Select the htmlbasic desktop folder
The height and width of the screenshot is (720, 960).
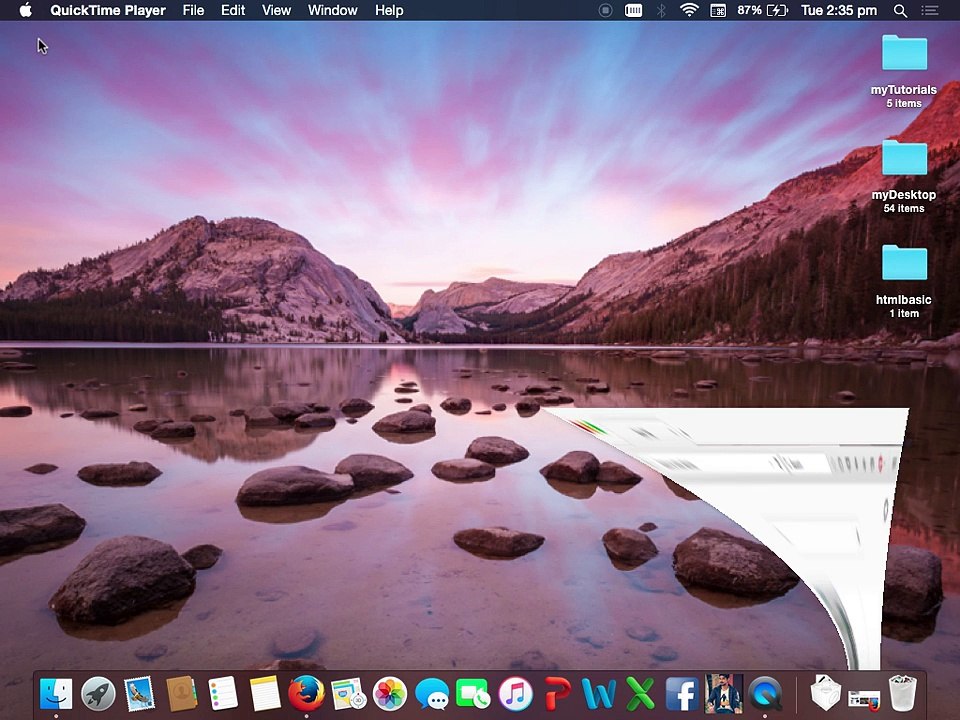click(x=904, y=265)
